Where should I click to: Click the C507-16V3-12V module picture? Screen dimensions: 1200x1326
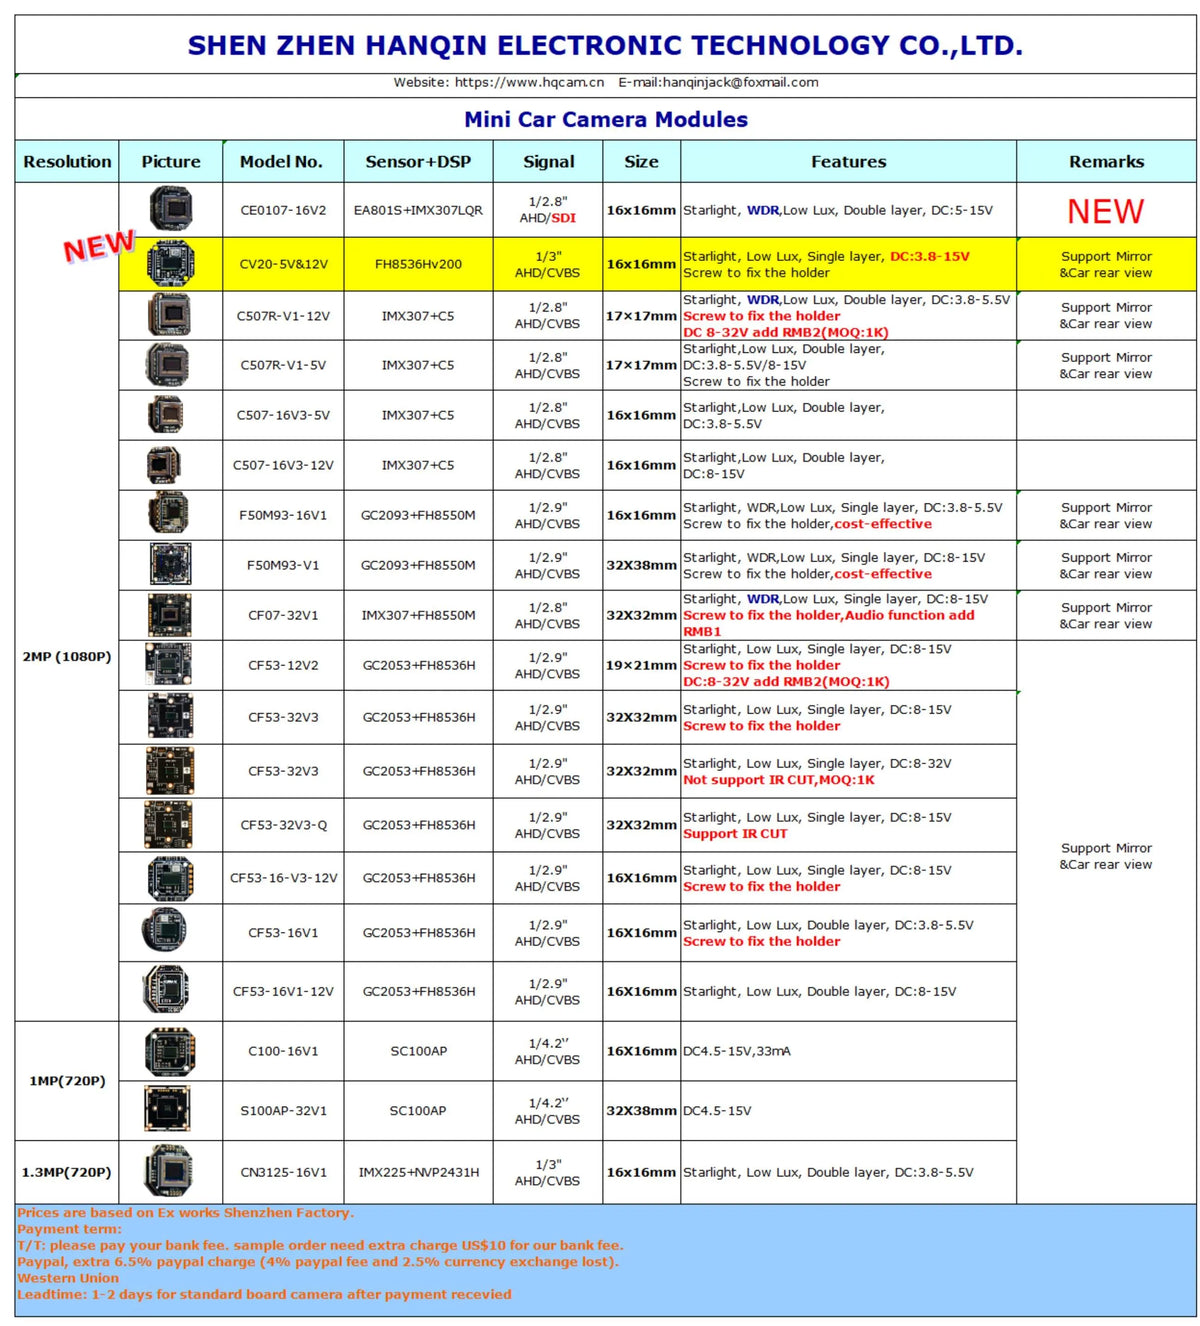164,465
